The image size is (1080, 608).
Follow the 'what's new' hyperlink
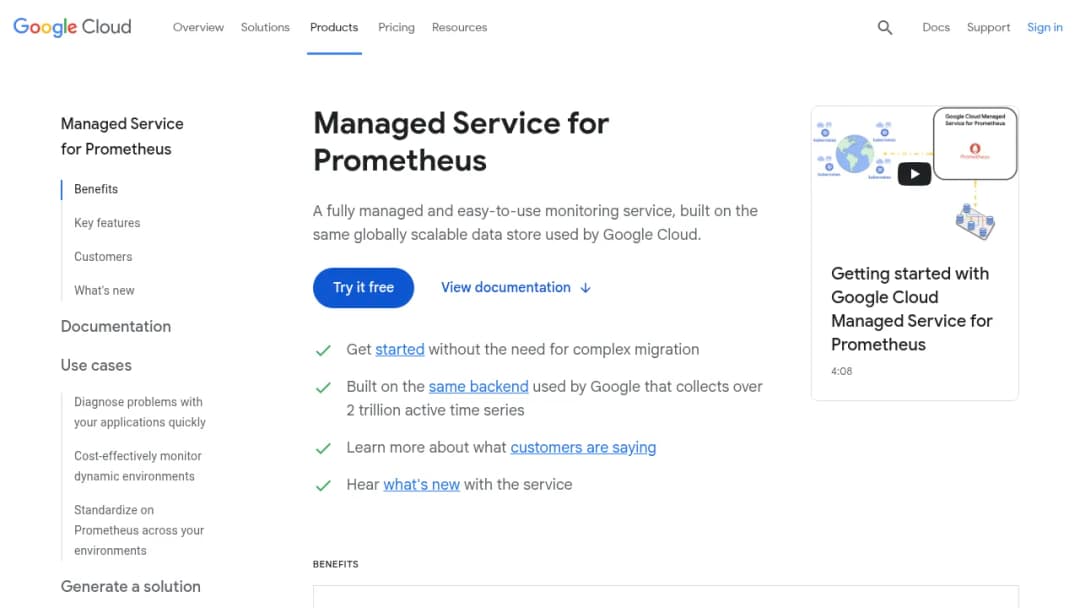tap(421, 485)
